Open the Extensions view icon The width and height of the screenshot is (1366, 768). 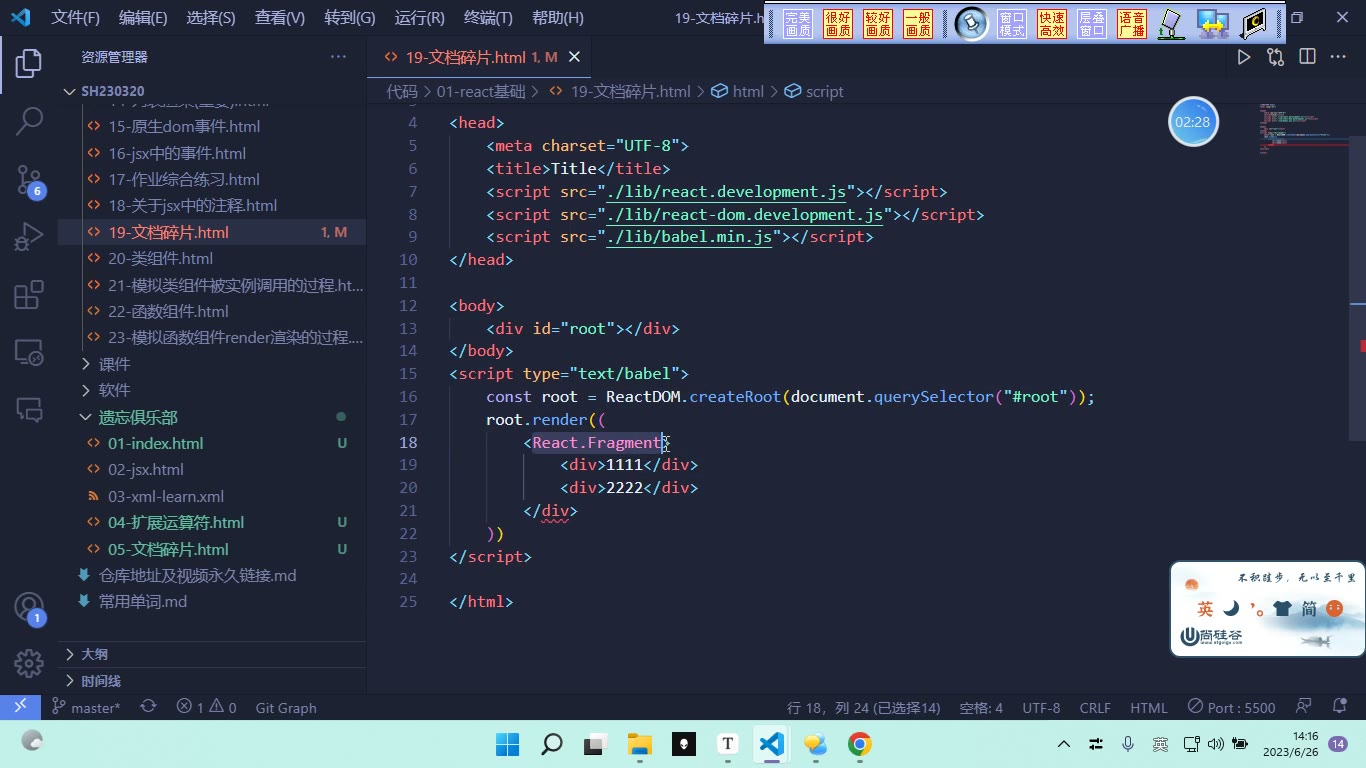(x=29, y=294)
